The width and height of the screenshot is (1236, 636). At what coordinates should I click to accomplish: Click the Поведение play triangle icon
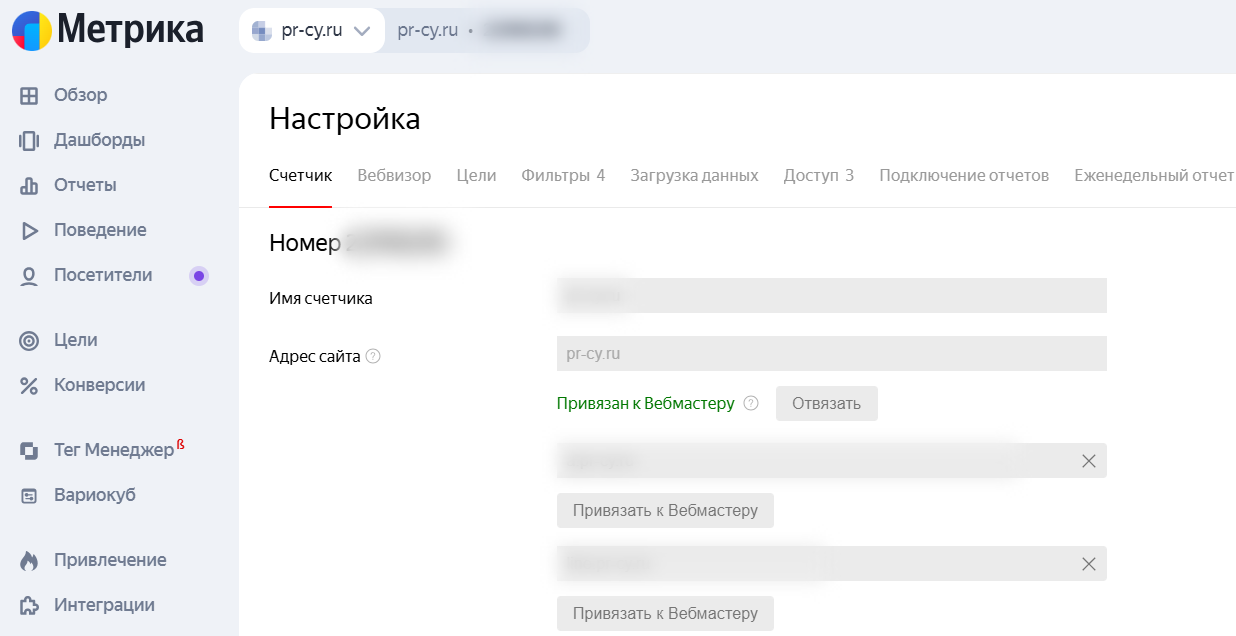point(29,231)
